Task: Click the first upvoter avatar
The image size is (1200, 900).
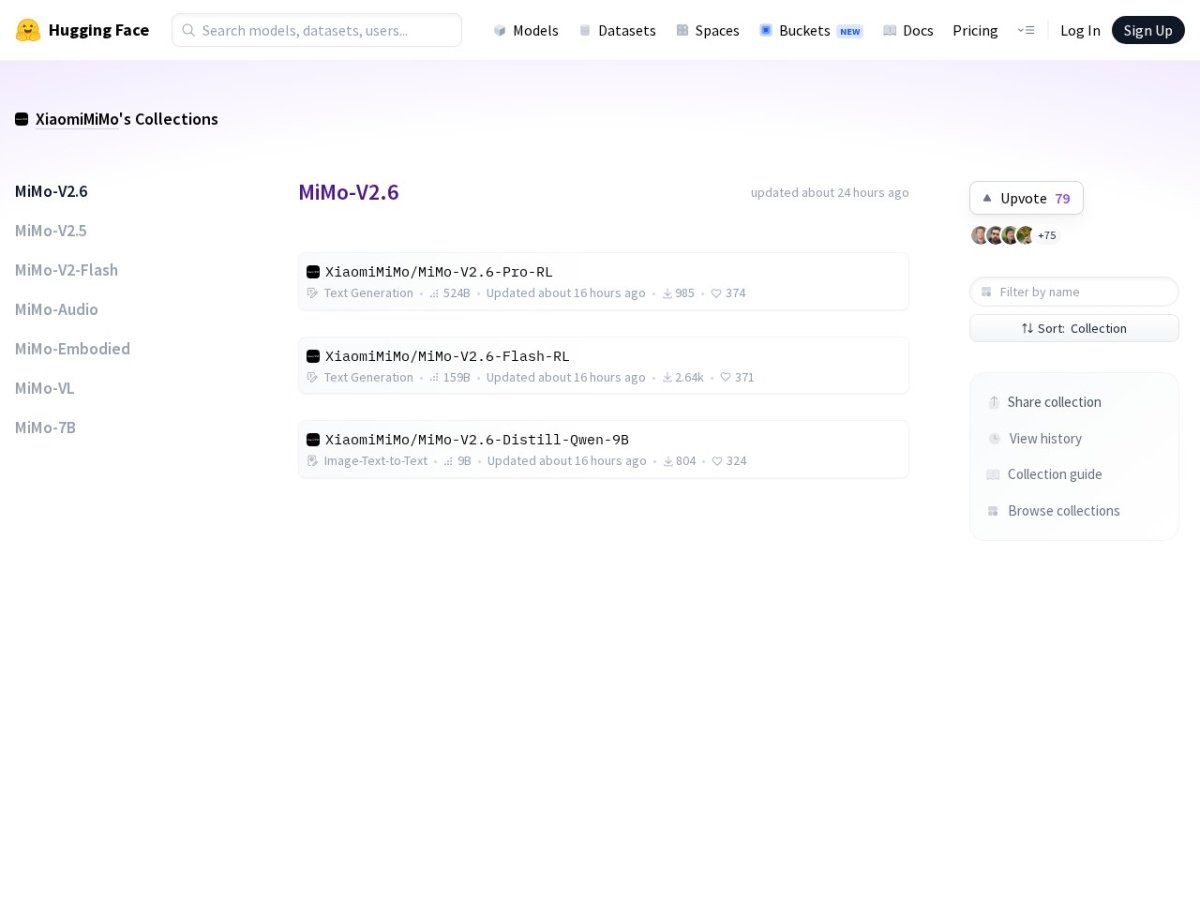Action: coord(980,235)
